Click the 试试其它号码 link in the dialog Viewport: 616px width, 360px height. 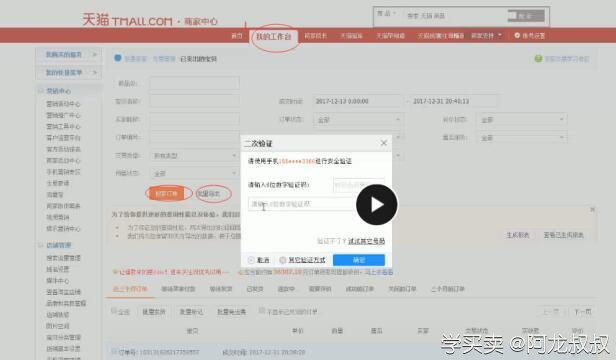(x=367, y=241)
